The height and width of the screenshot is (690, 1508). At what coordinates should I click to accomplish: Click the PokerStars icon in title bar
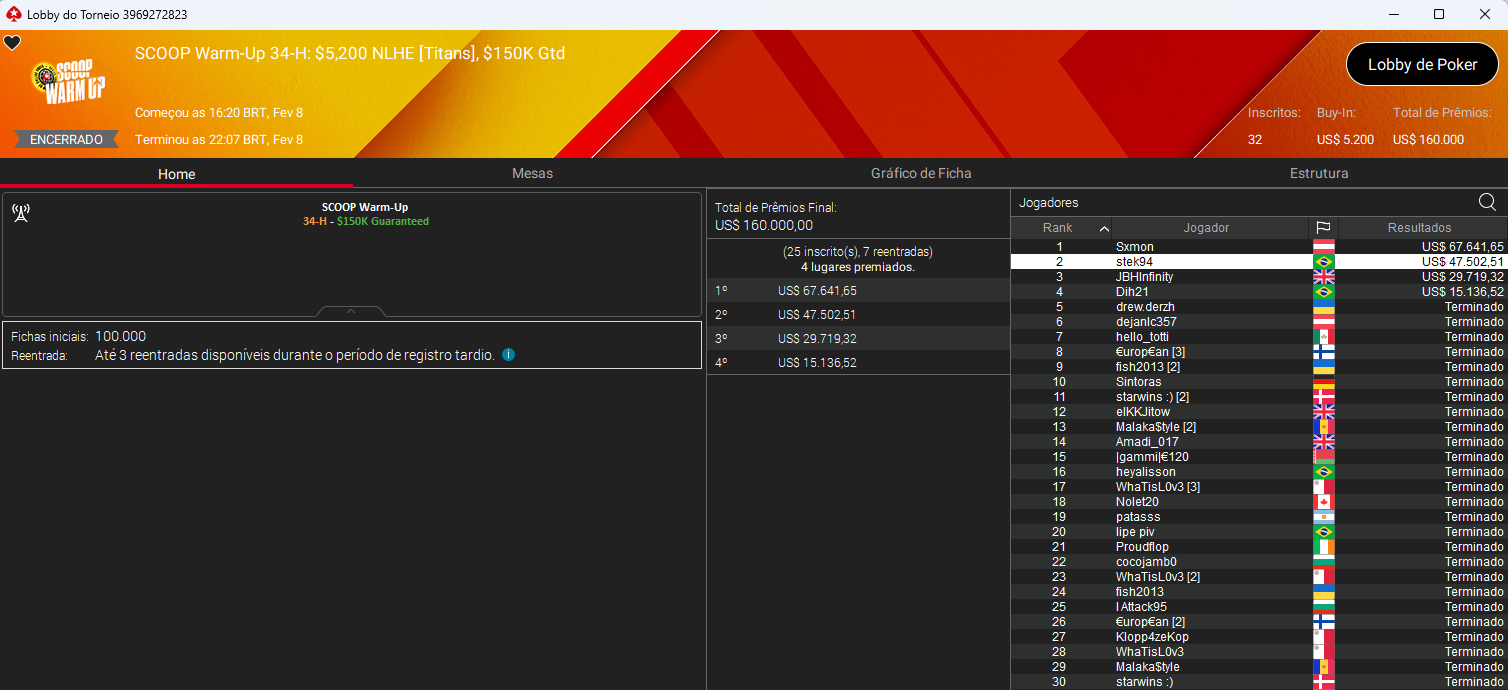[x=12, y=14]
